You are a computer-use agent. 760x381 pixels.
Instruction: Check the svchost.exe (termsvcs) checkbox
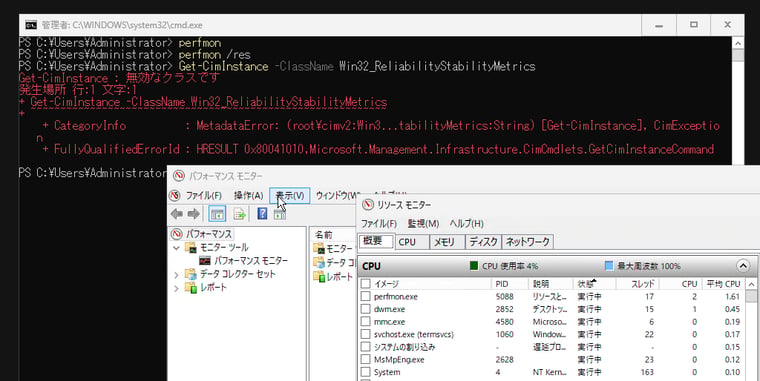tap(366, 334)
